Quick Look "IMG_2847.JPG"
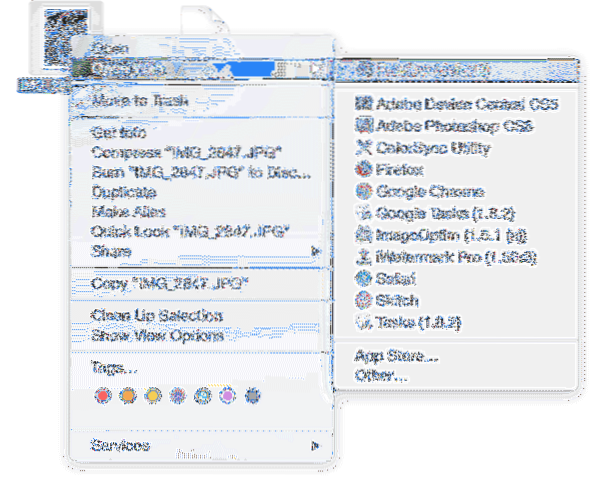This screenshot has height=489, width=598. click(190, 232)
